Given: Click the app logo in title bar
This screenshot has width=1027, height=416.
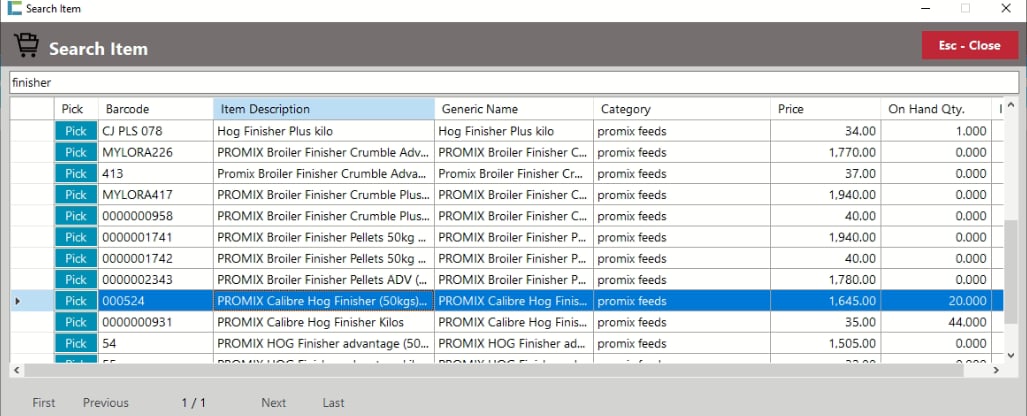Looking at the screenshot, I should [13, 9].
